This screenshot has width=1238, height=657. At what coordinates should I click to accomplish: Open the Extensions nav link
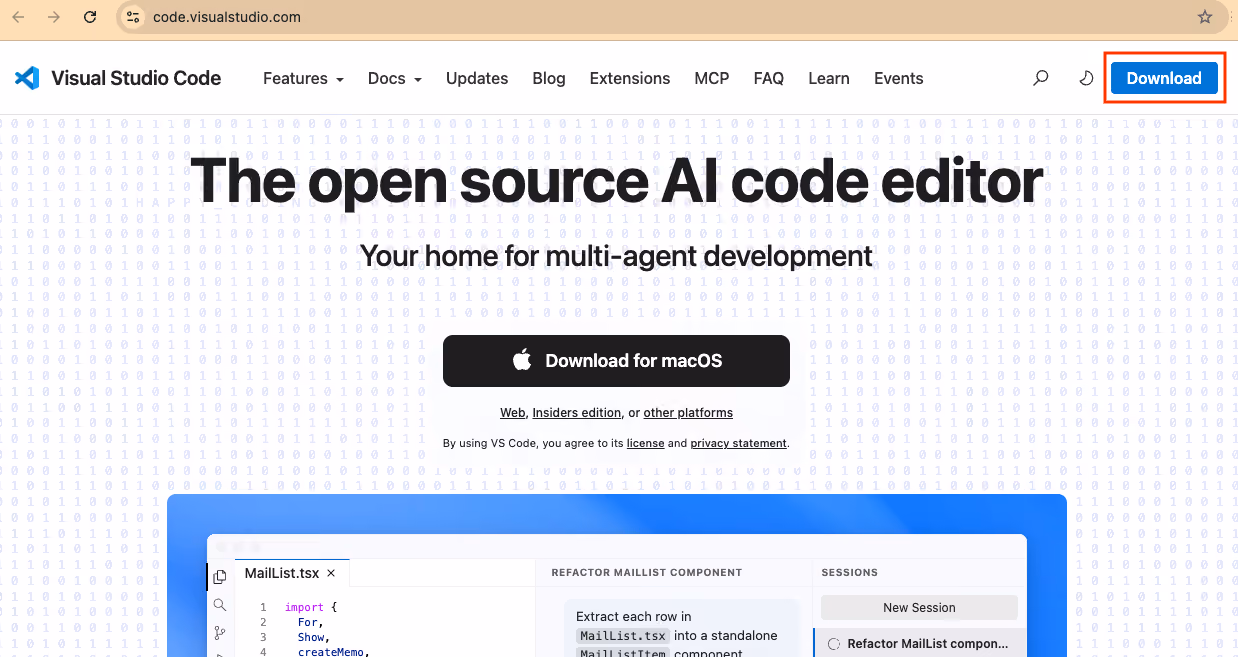point(630,78)
